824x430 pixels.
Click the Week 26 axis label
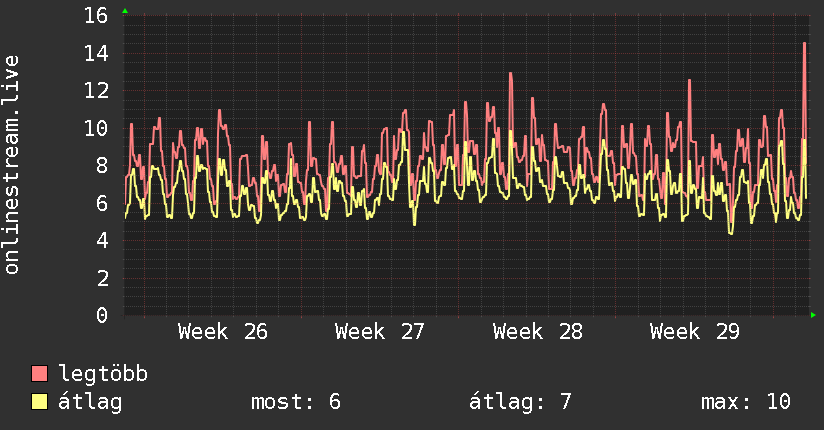click(223, 332)
